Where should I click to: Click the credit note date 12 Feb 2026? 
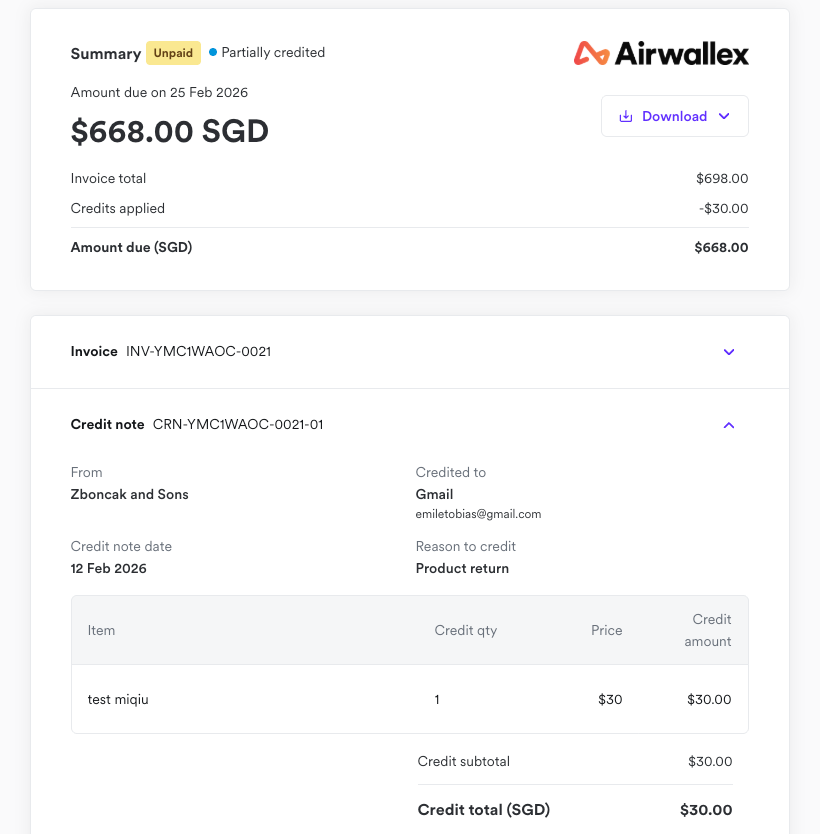[x=108, y=568]
